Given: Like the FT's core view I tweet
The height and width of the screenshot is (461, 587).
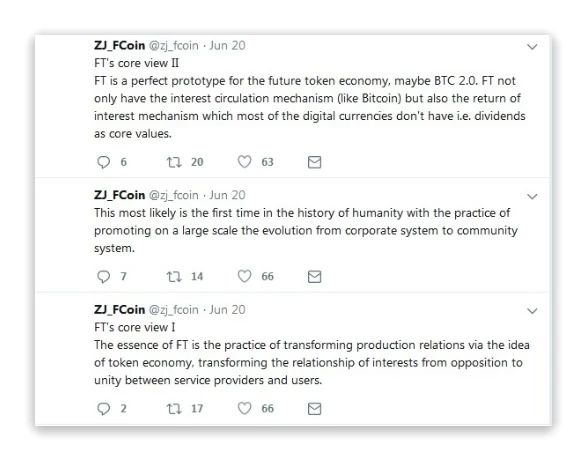Looking at the screenshot, I should (244, 408).
